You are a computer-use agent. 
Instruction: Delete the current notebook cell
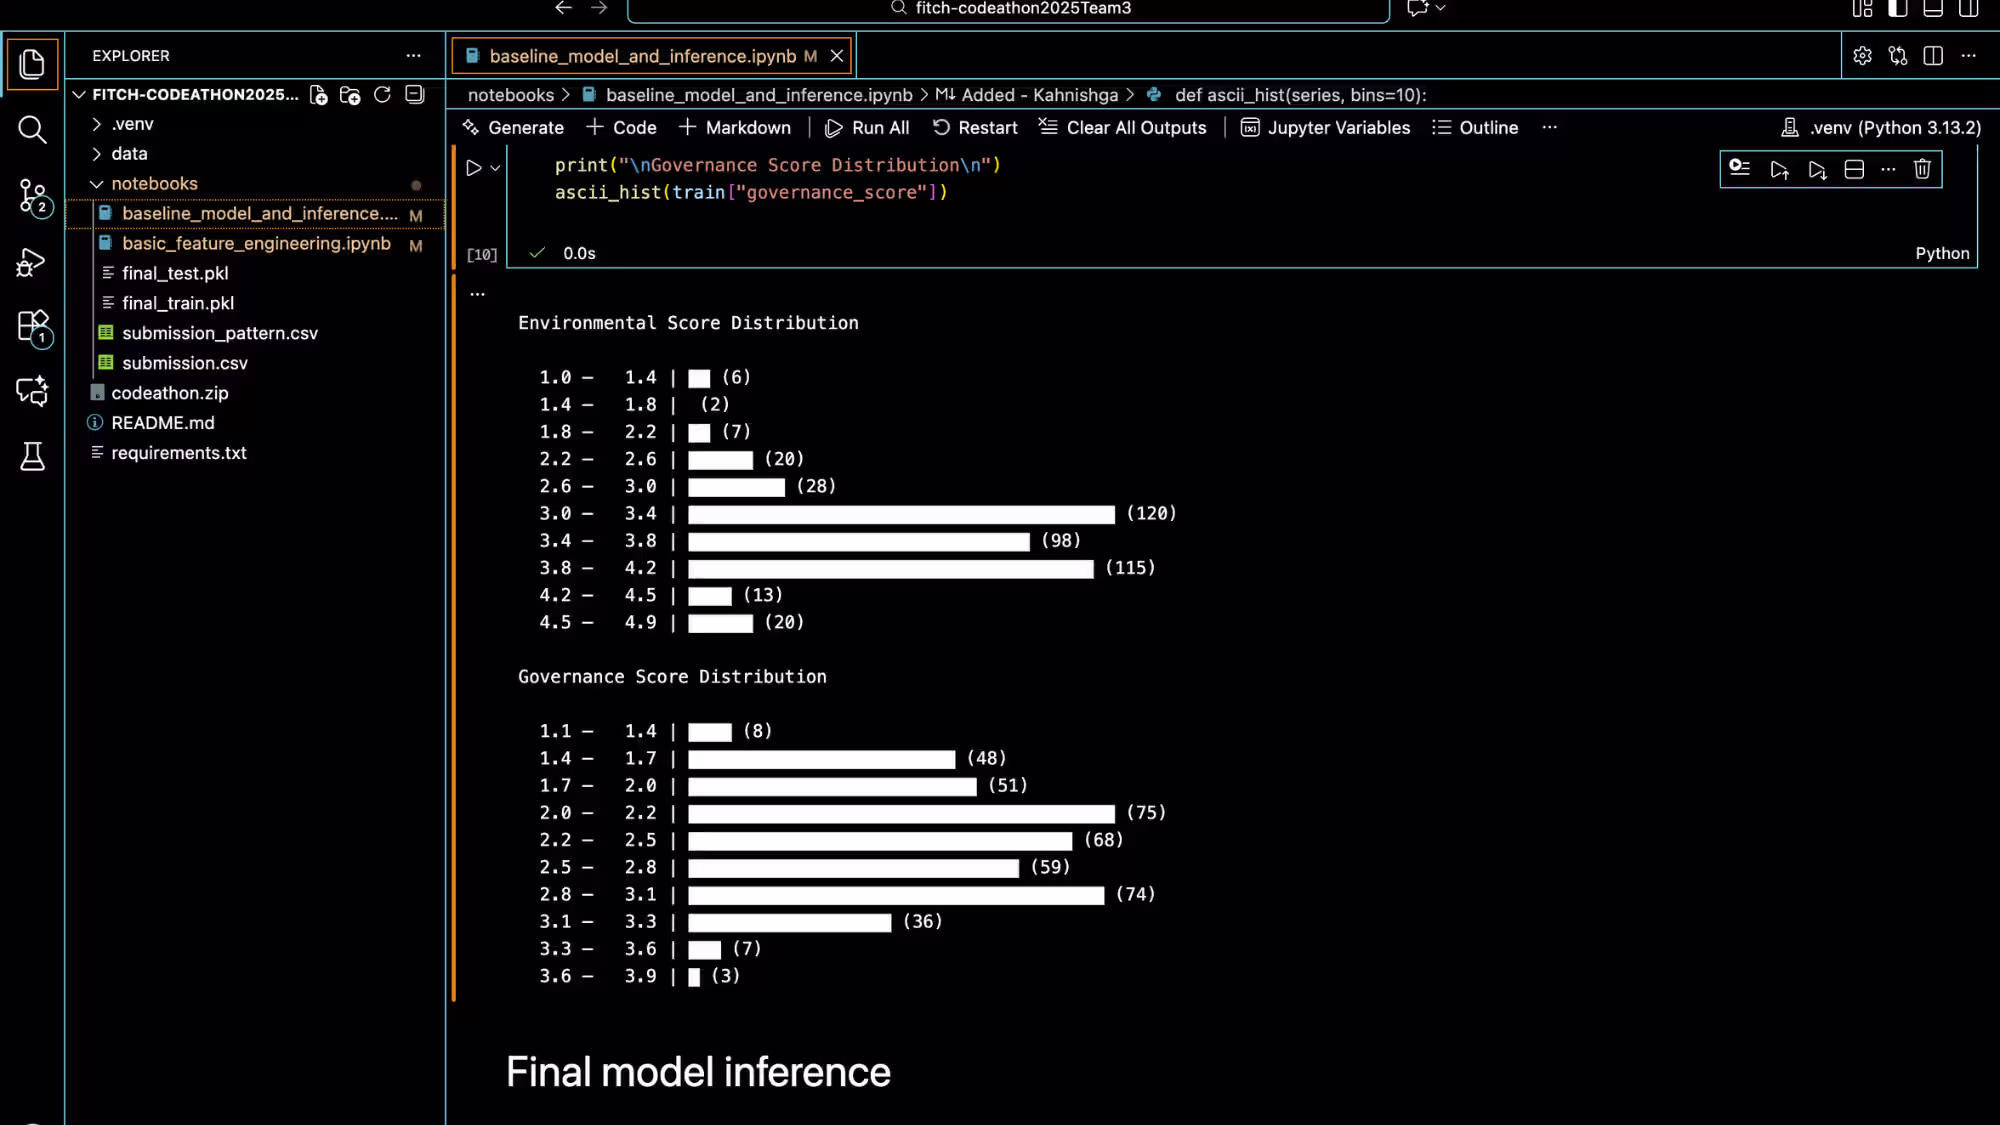tap(1922, 169)
